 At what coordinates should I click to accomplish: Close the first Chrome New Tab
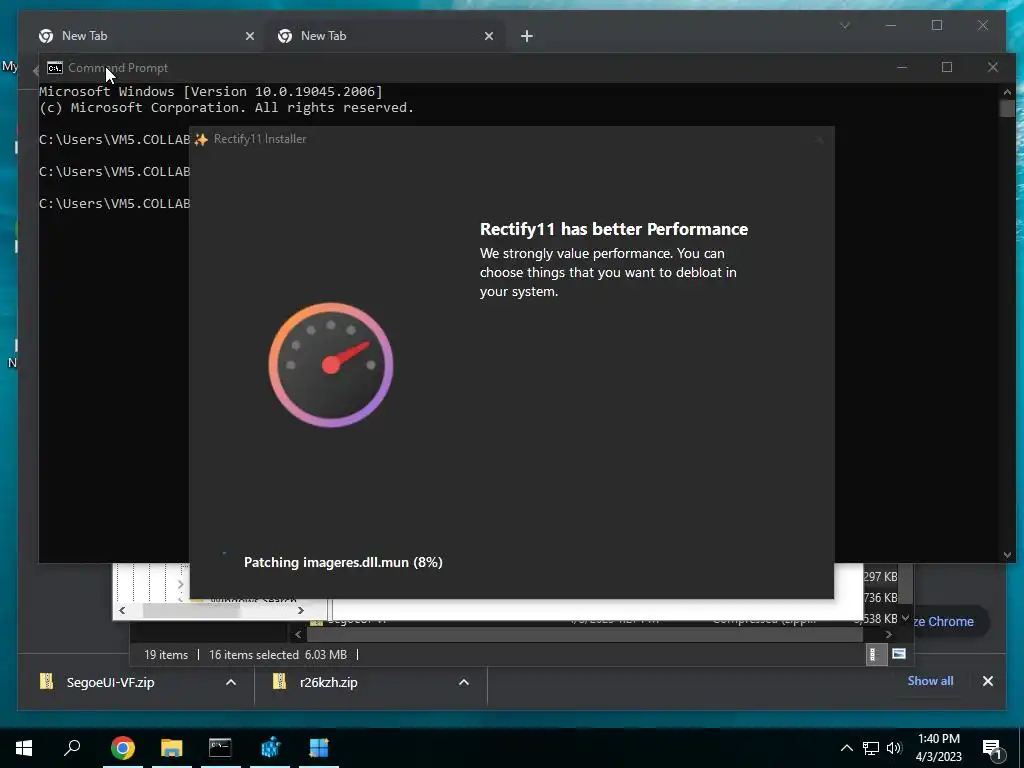pyautogui.click(x=249, y=37)
